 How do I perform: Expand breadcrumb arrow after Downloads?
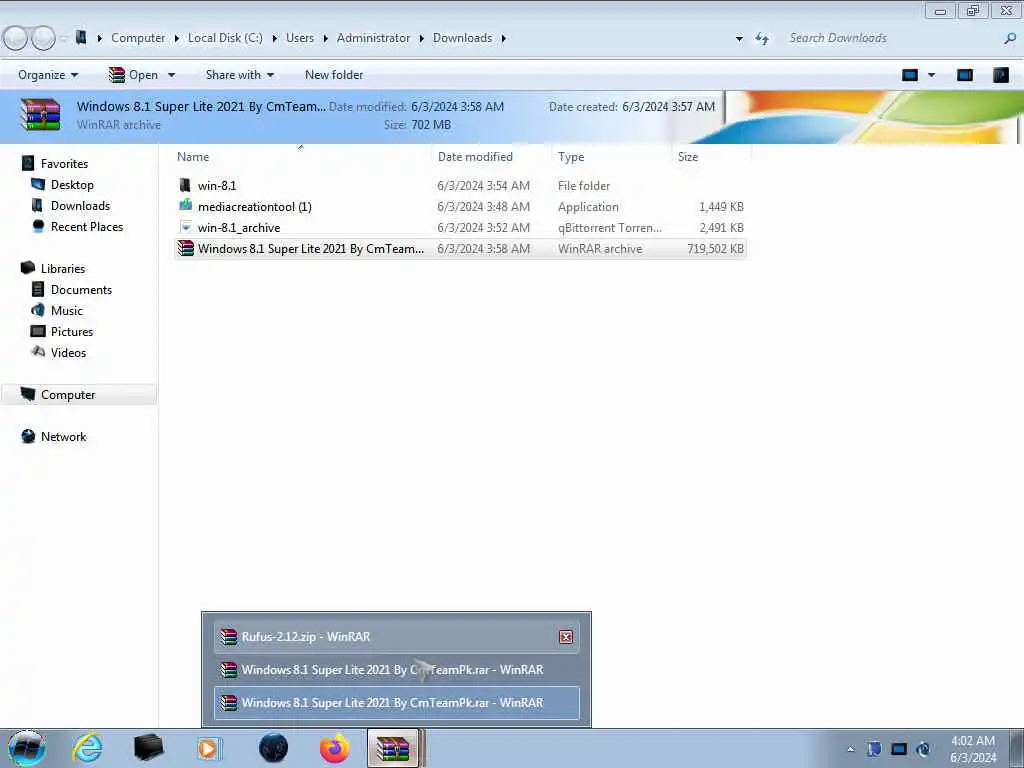[504, 39]
